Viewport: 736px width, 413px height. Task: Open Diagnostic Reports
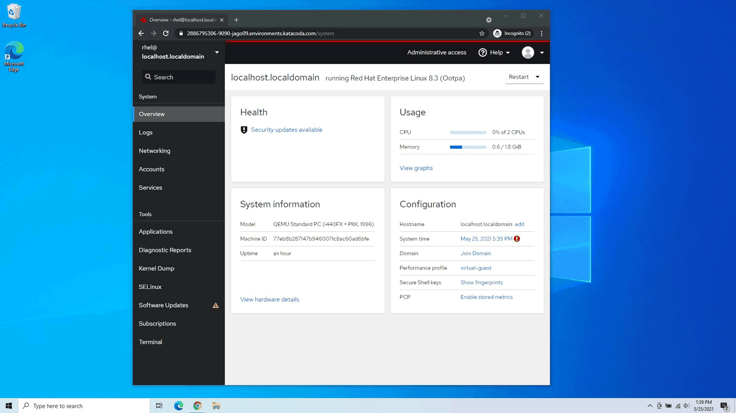[x=179, y=250]
